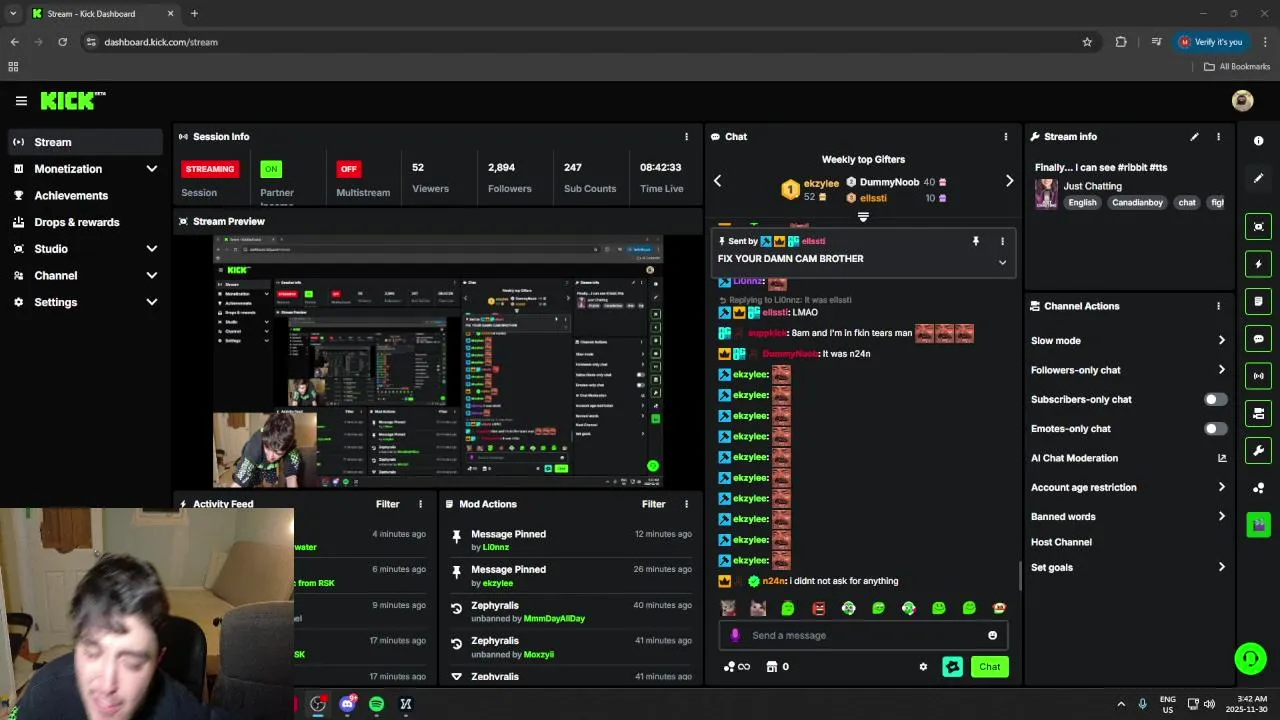Open the profile avatar at top right

click(1242, 100)
